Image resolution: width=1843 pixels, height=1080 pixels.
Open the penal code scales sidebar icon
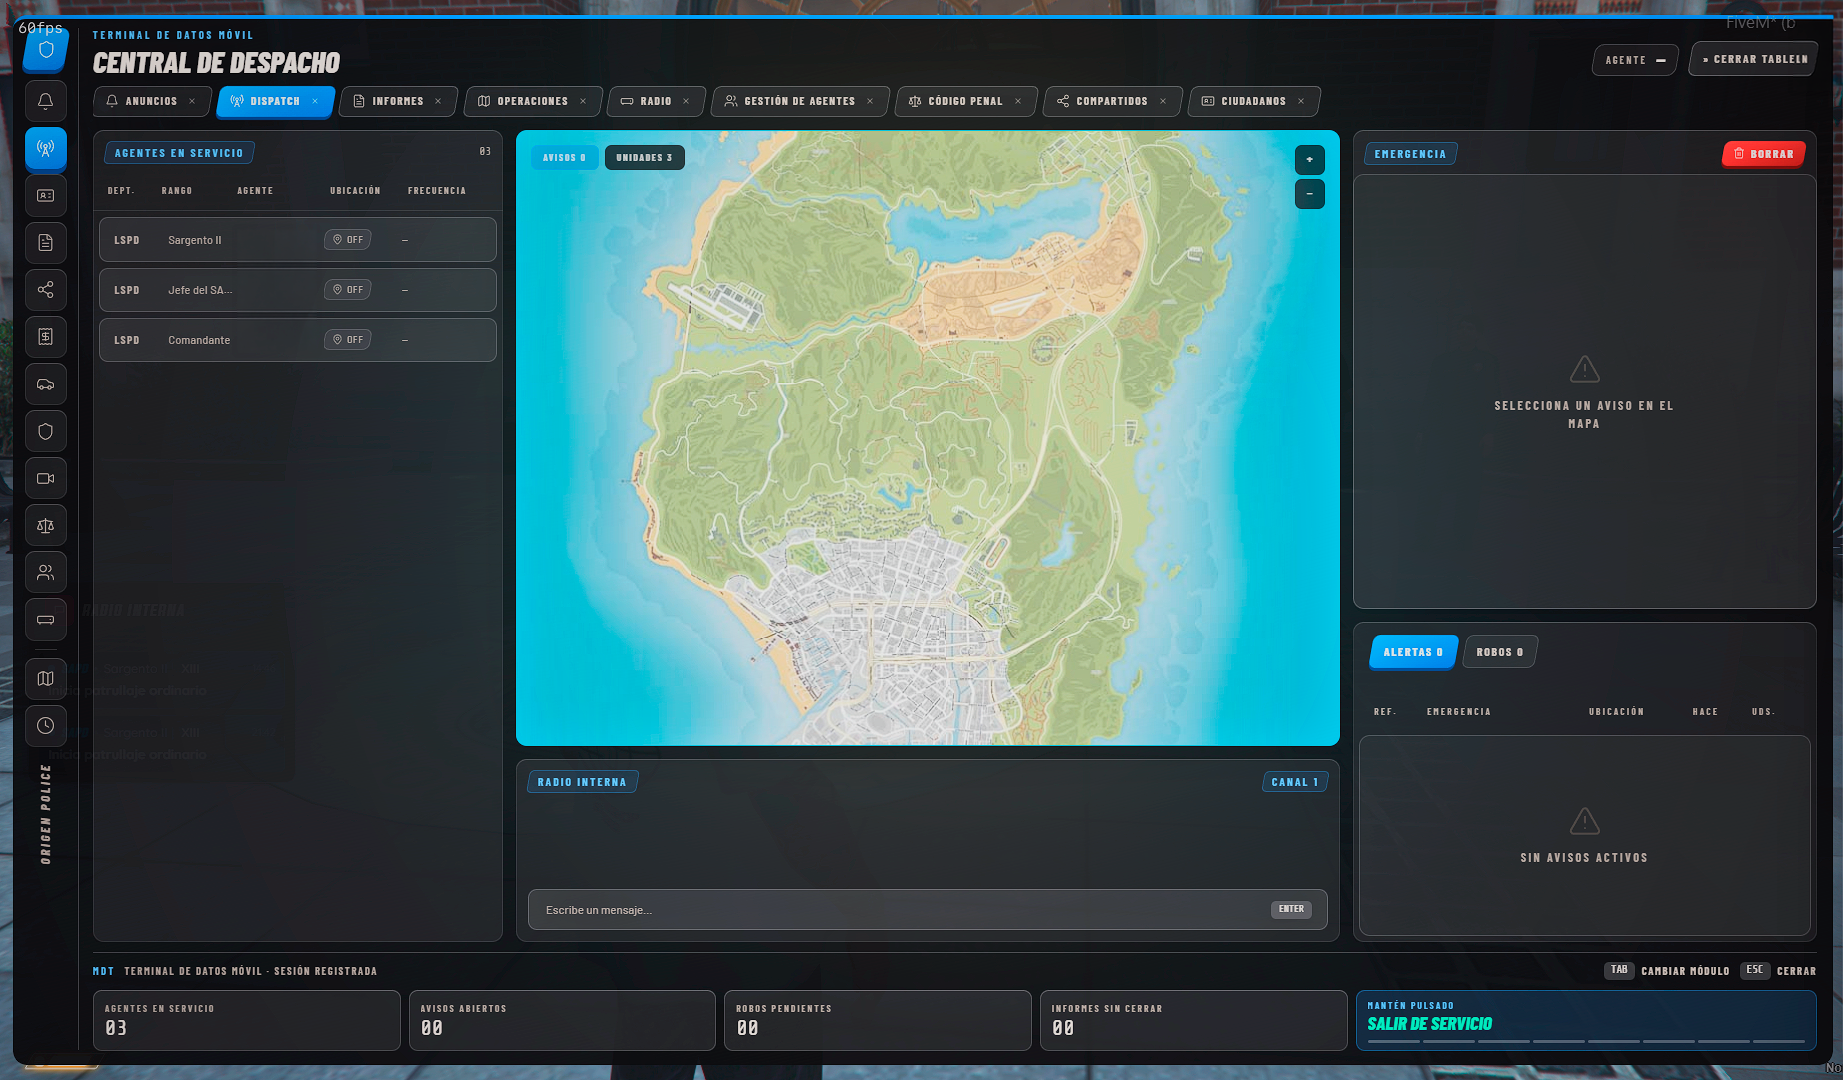[x=45, y=525]
